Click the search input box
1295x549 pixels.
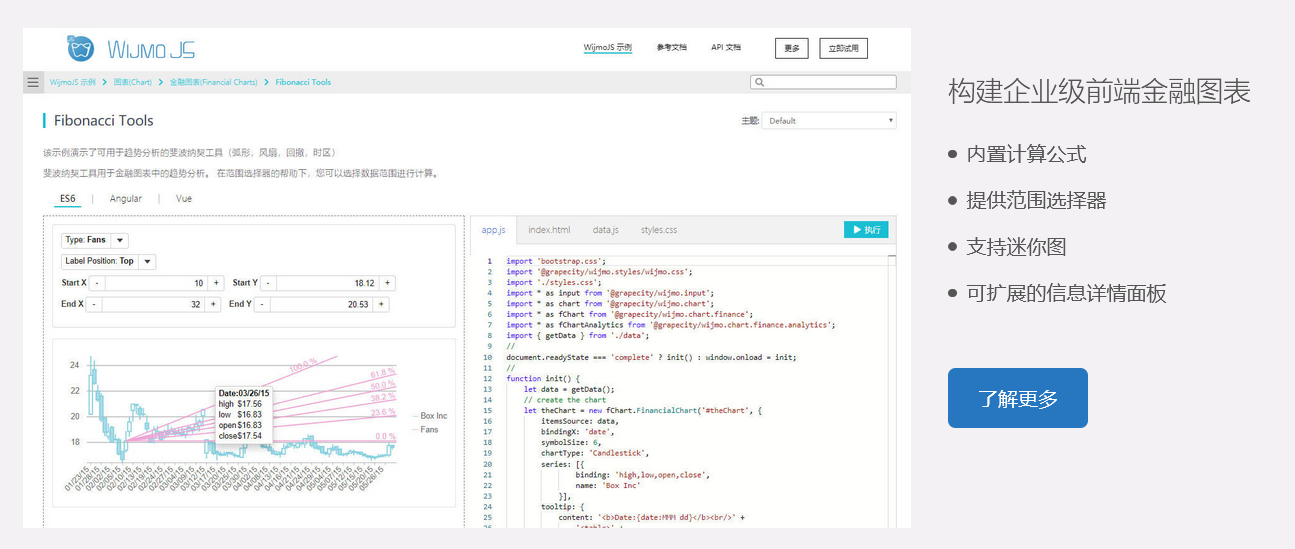pyautogui.click(x=823, y=82)
